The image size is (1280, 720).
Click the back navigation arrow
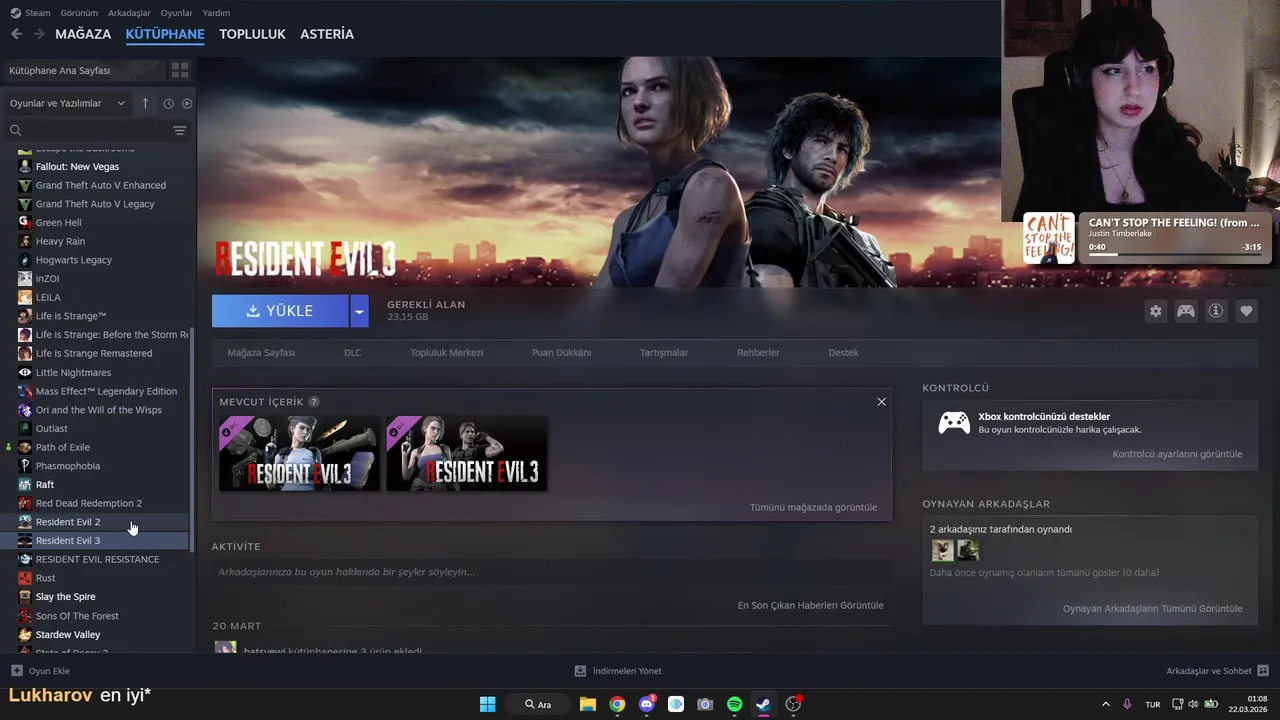coord(16,34)
